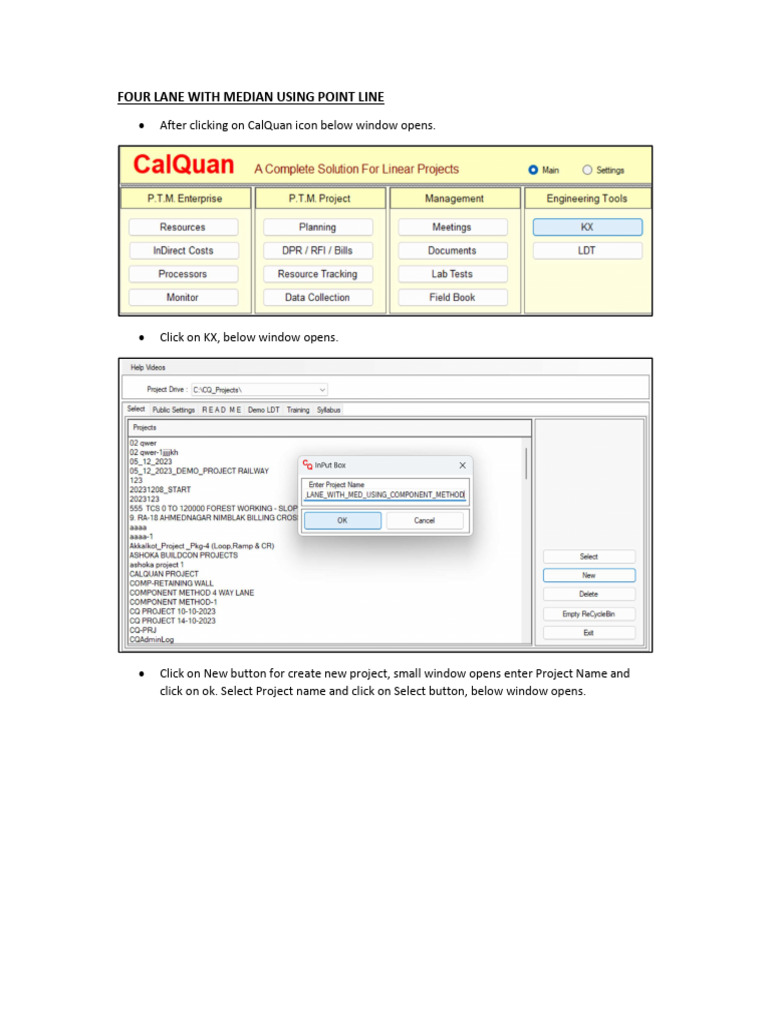
Task: Click the Empty ReCycleBin button
Action: [588, 614]
